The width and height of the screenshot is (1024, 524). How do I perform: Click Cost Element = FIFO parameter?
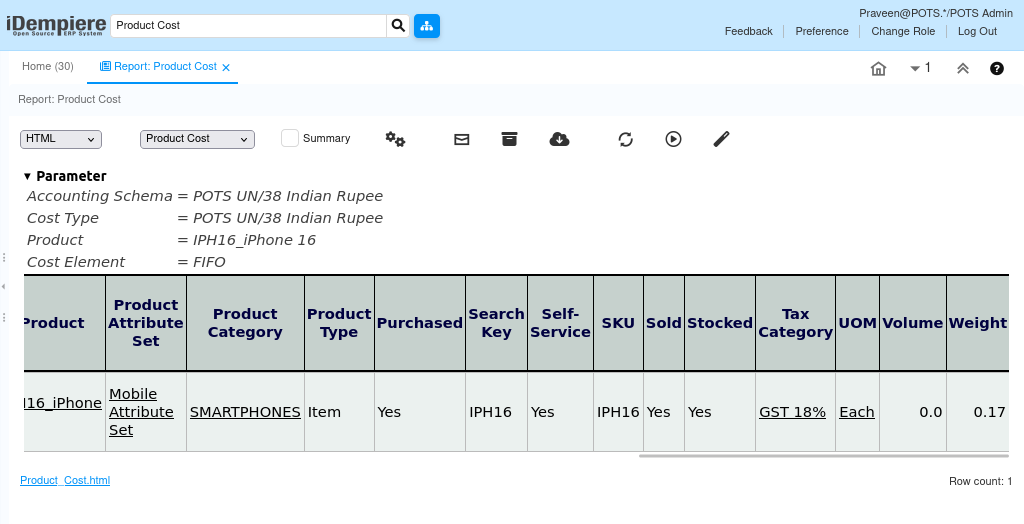click(x=126, y=262)
